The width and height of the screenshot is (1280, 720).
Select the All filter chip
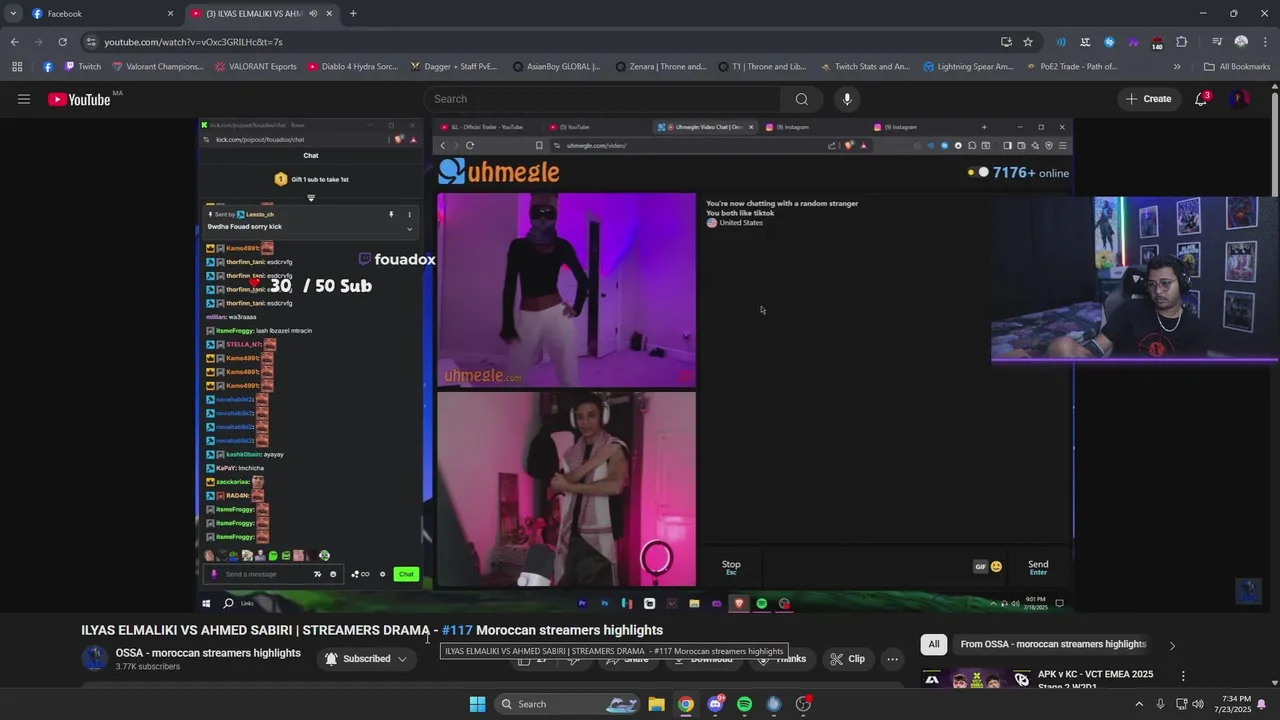(934, 644)
